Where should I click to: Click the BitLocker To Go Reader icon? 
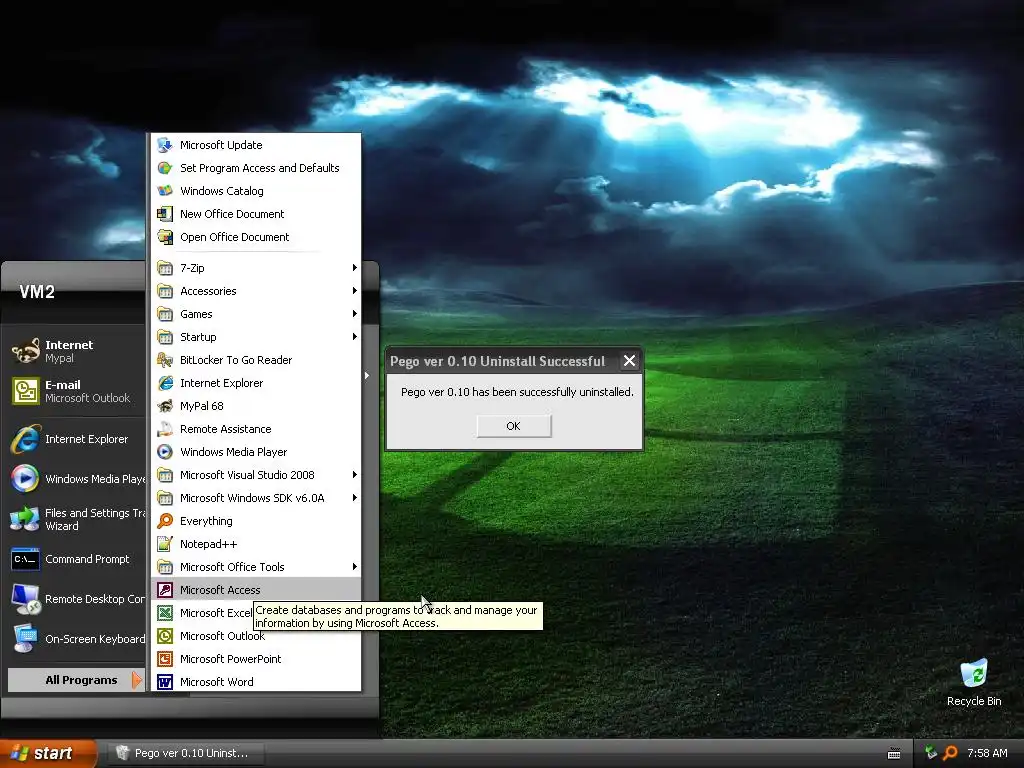(165, 360)
